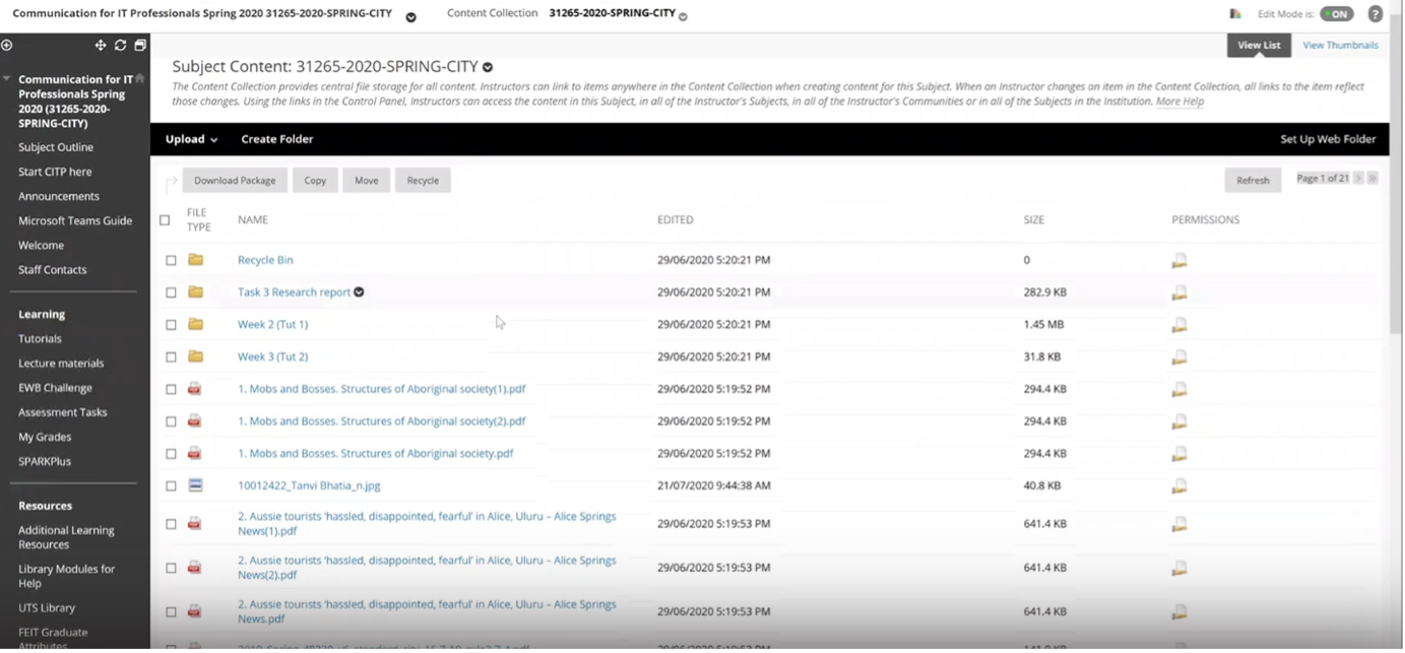Open the More Help link
1405x653 pixels.
[1180, 101]
